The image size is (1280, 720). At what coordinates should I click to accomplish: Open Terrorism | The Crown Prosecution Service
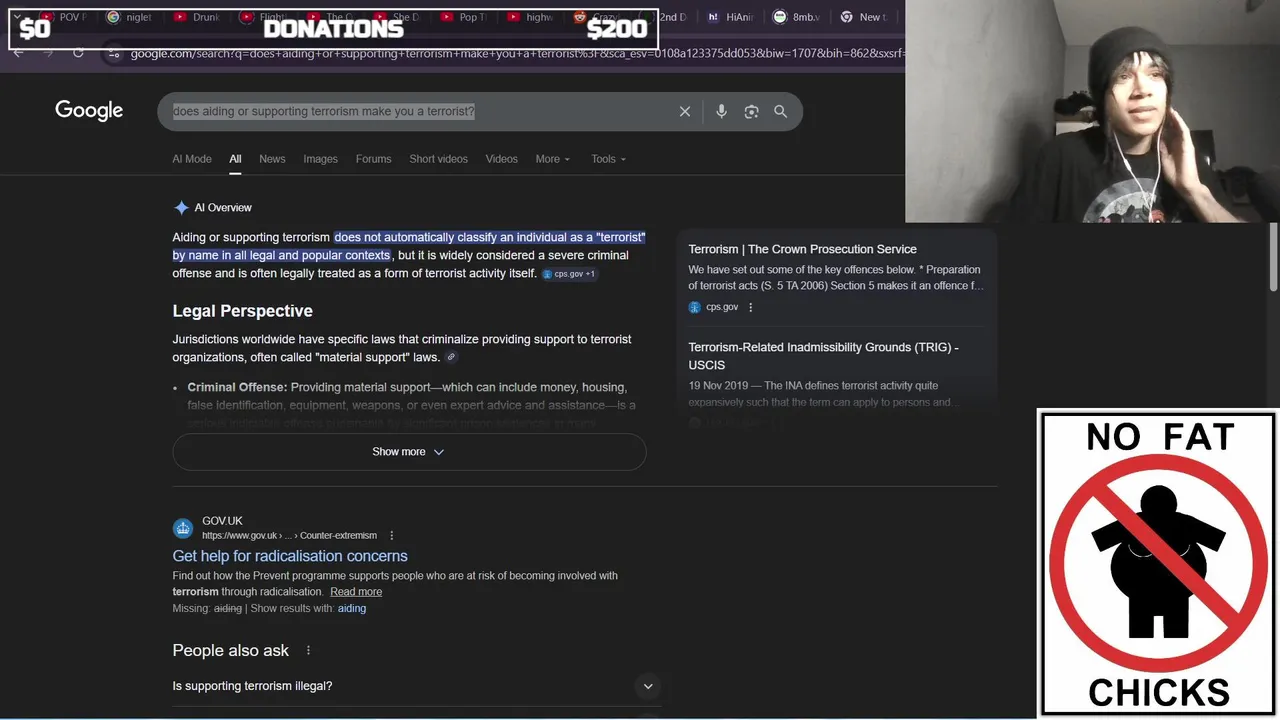pos(802,249)
